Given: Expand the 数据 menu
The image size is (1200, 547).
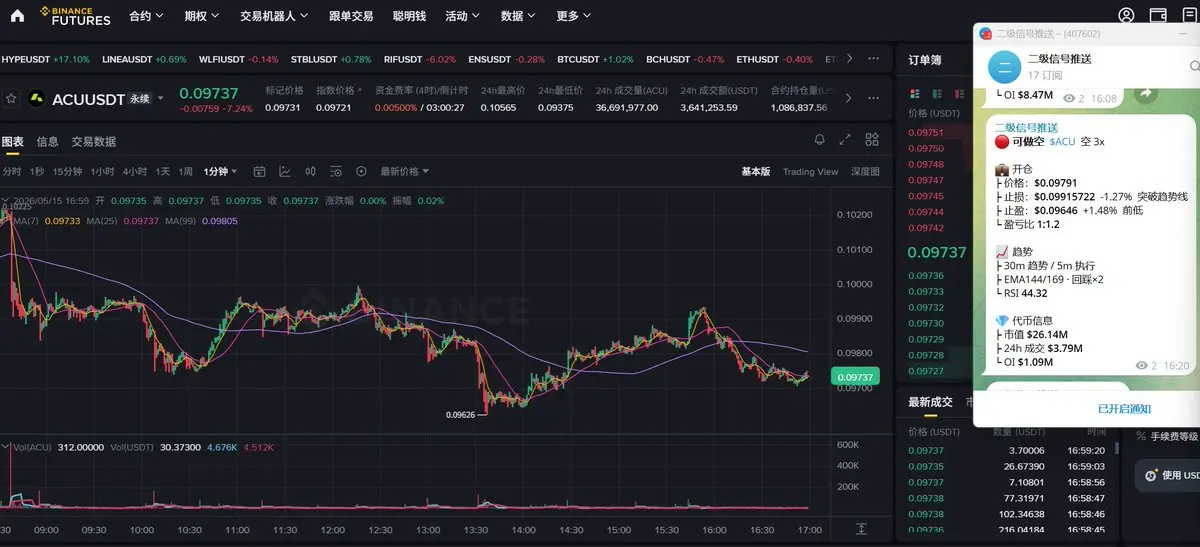Looking at the screenshot, I should click(x=518, y=16).
